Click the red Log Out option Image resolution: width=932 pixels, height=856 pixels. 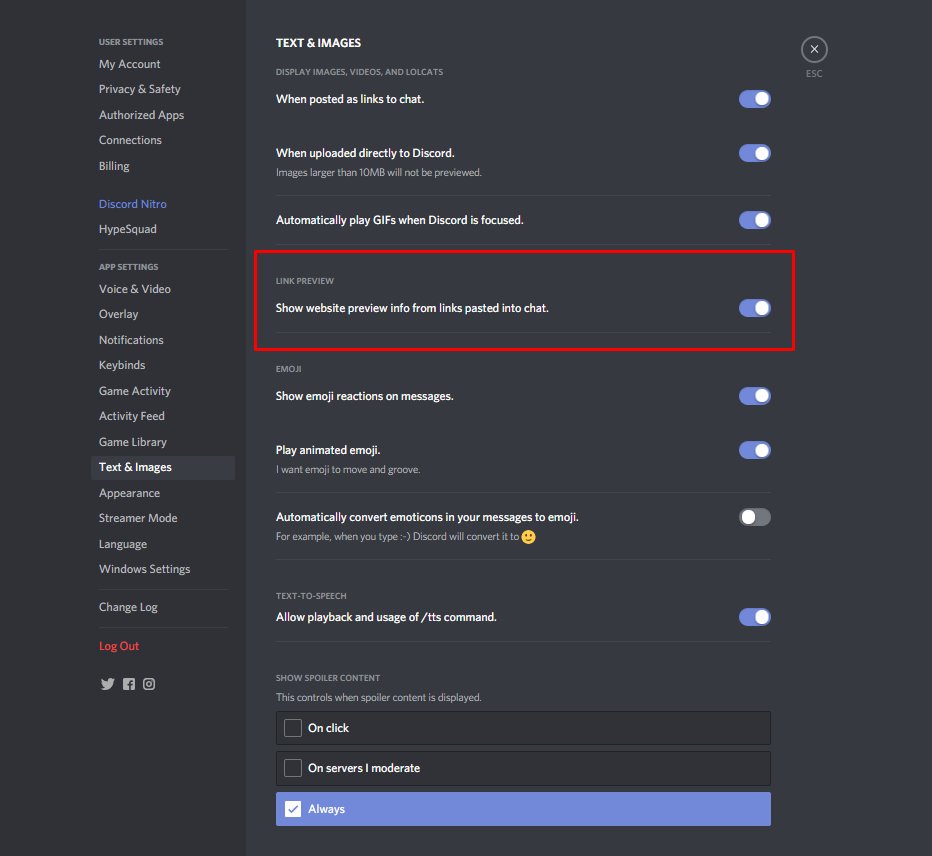tap(119, 646)
